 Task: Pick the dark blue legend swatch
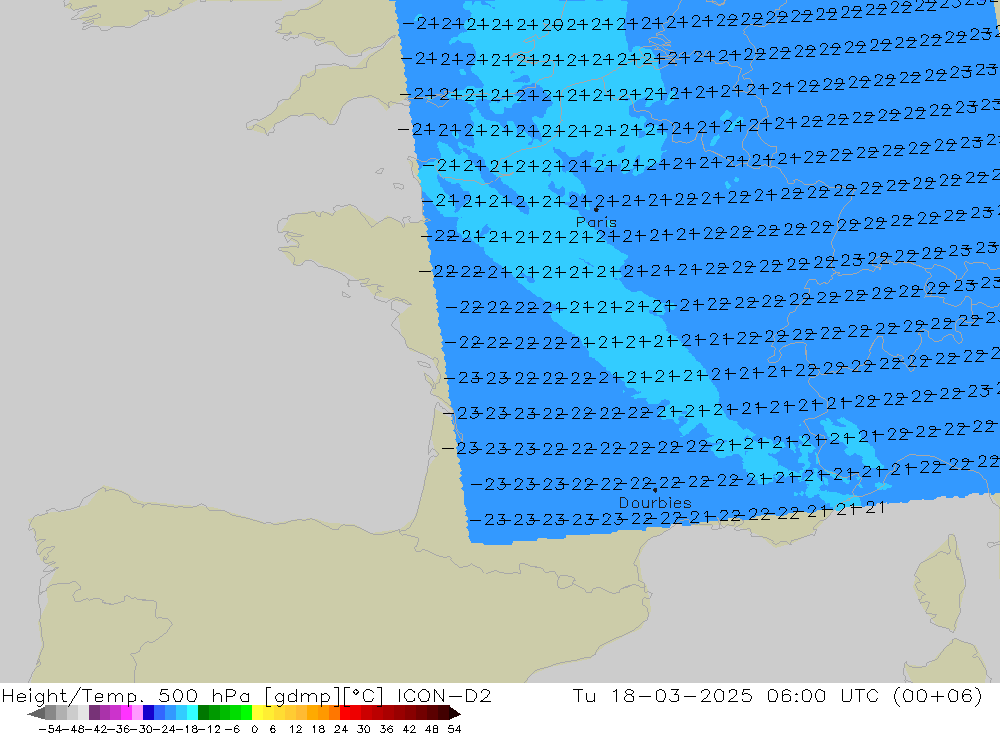pyautogui.click(x=149, y=713)
